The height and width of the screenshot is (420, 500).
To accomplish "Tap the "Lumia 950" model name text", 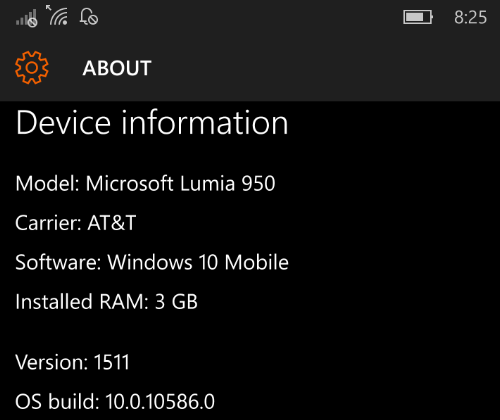I will click(228, 183).
